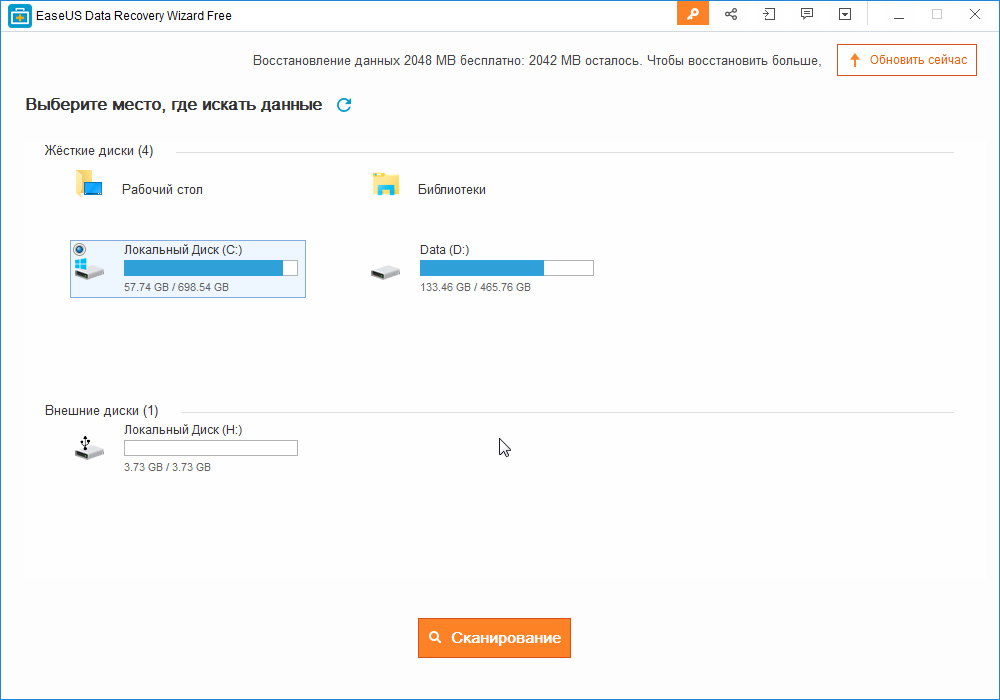Viewport: 1000px width, 700px height.
Task: Click the Жёсткие диски (4) section header
Action: (x=99, y=150)
